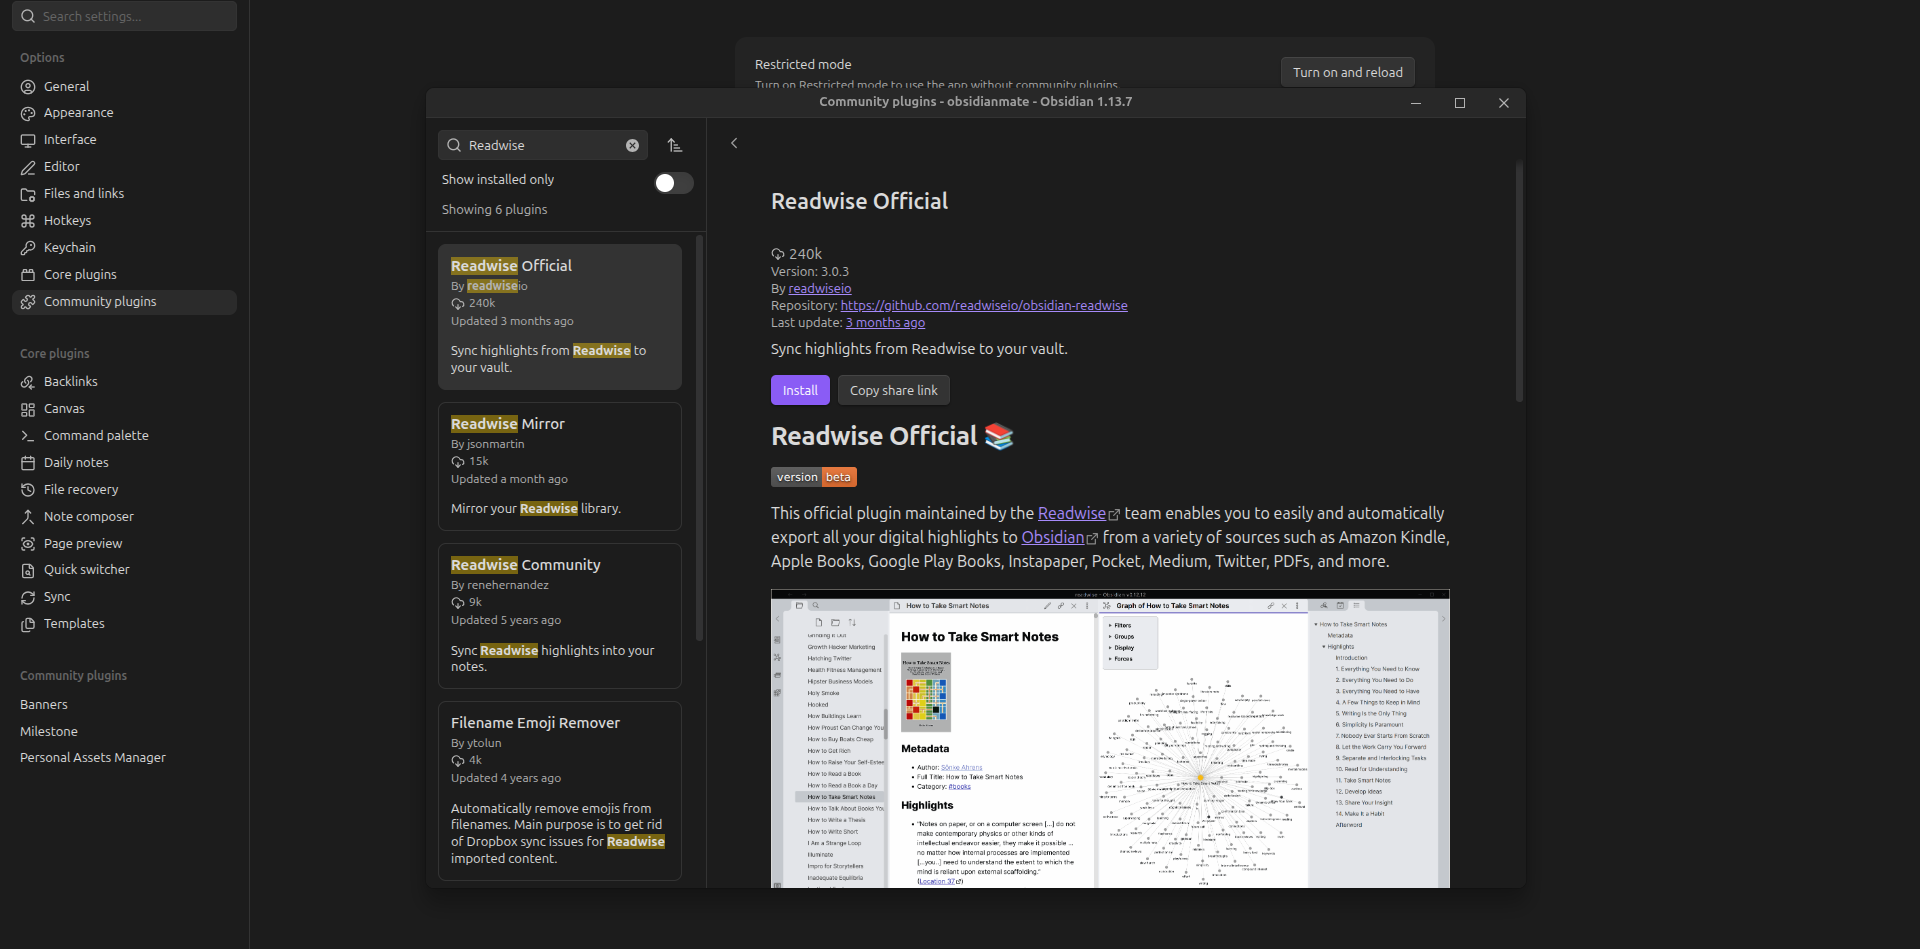Click the Core plugins icon

tap(28, 275)
